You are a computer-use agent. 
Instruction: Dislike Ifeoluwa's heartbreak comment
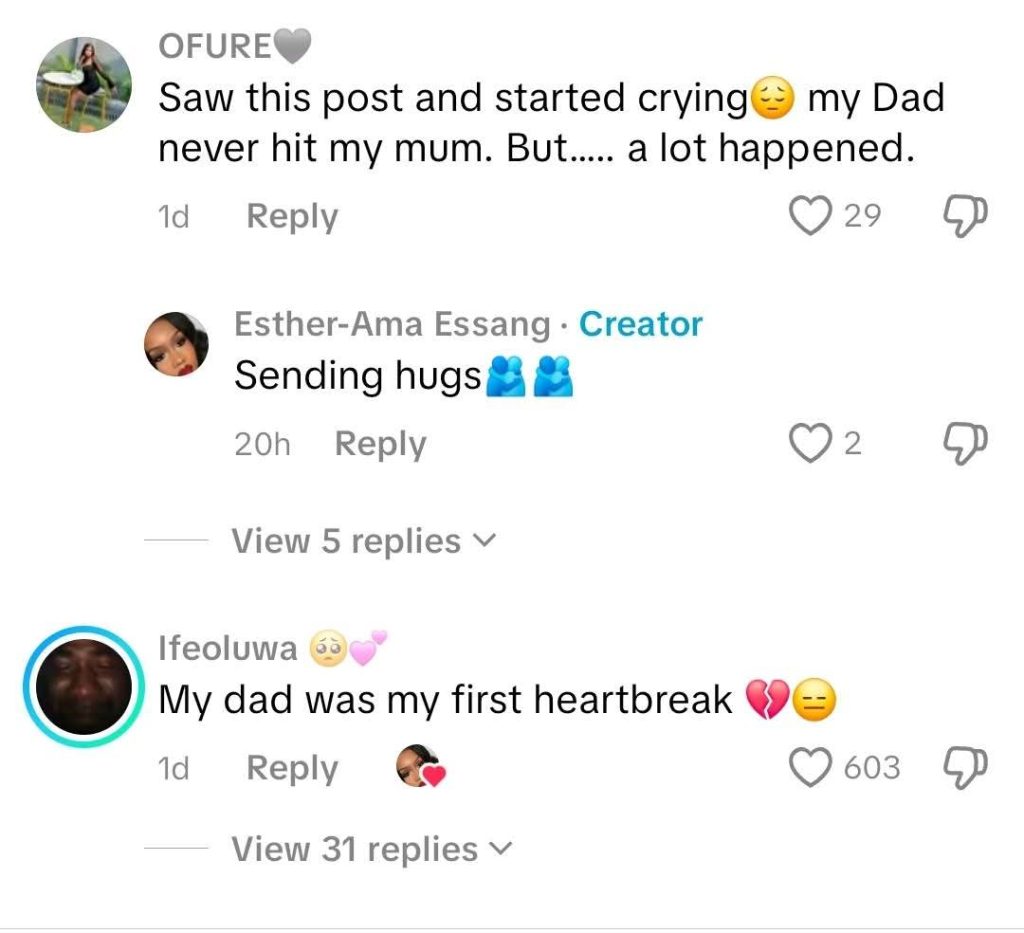pos(965,768)
